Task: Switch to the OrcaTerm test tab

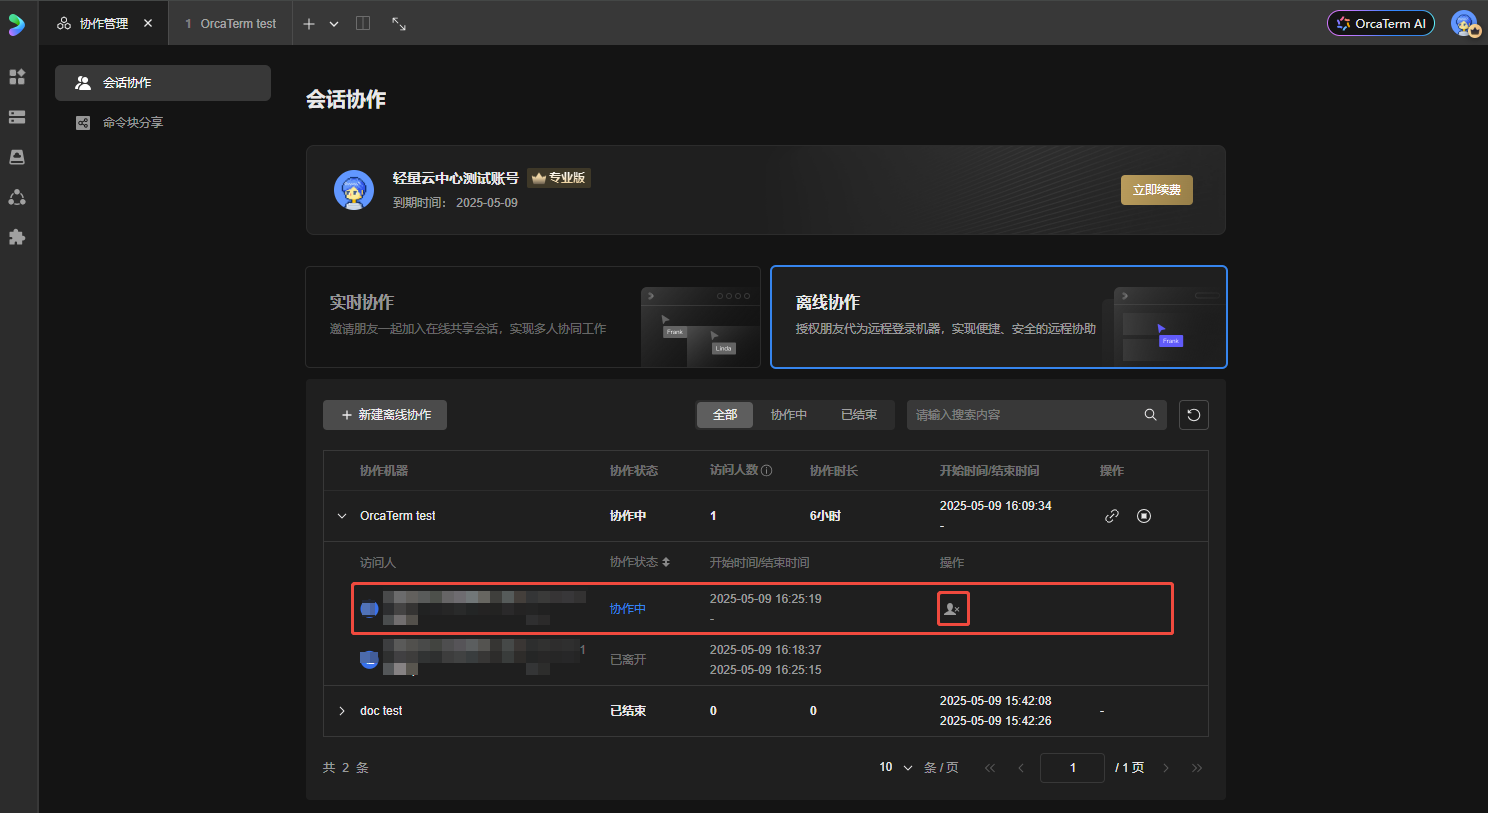Action: [231, 23]
